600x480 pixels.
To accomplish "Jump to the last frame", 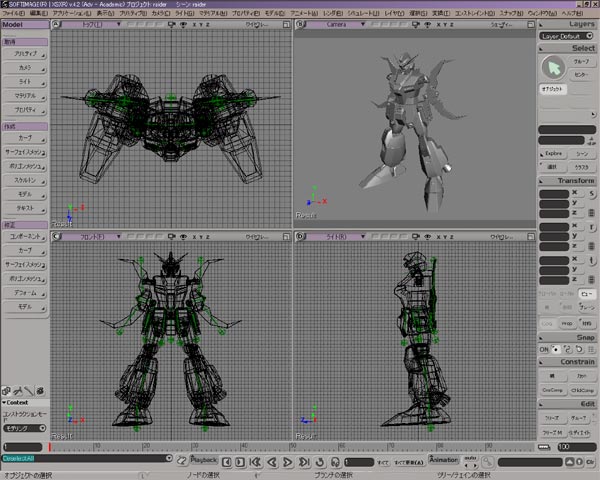I will (x=304, y=462).
